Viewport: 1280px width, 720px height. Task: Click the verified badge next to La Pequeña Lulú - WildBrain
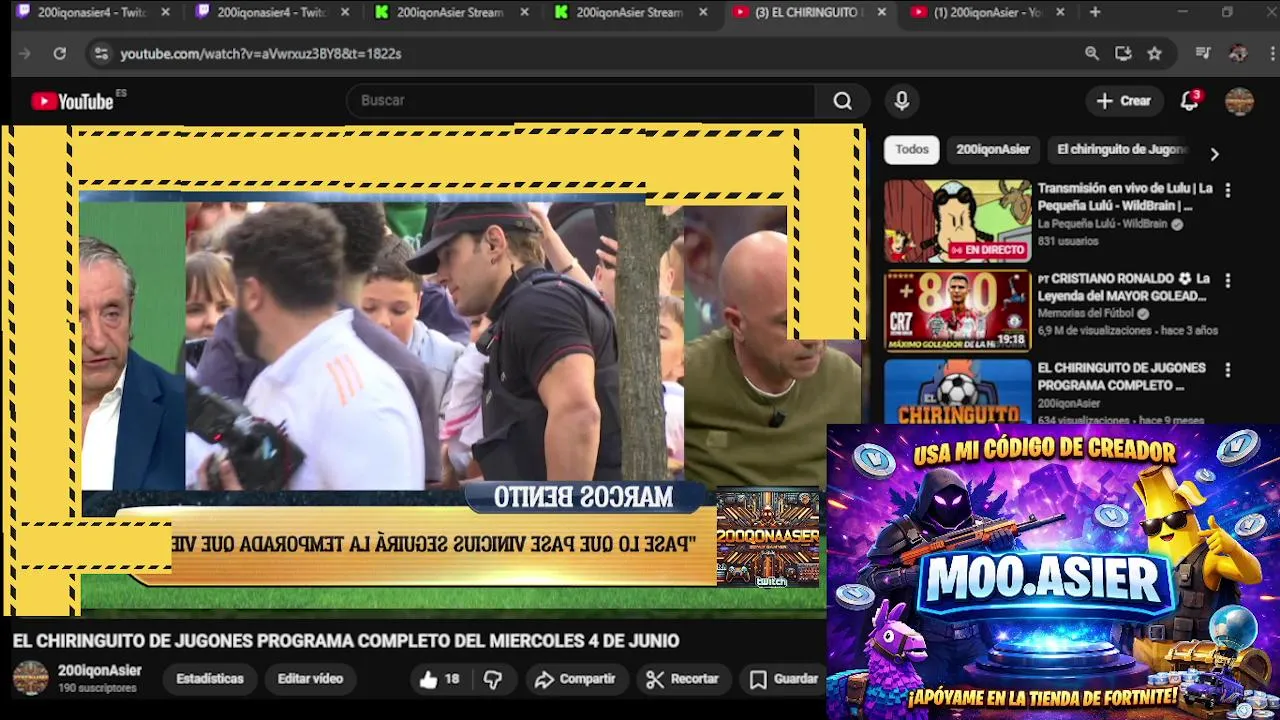click(1177, 224)
